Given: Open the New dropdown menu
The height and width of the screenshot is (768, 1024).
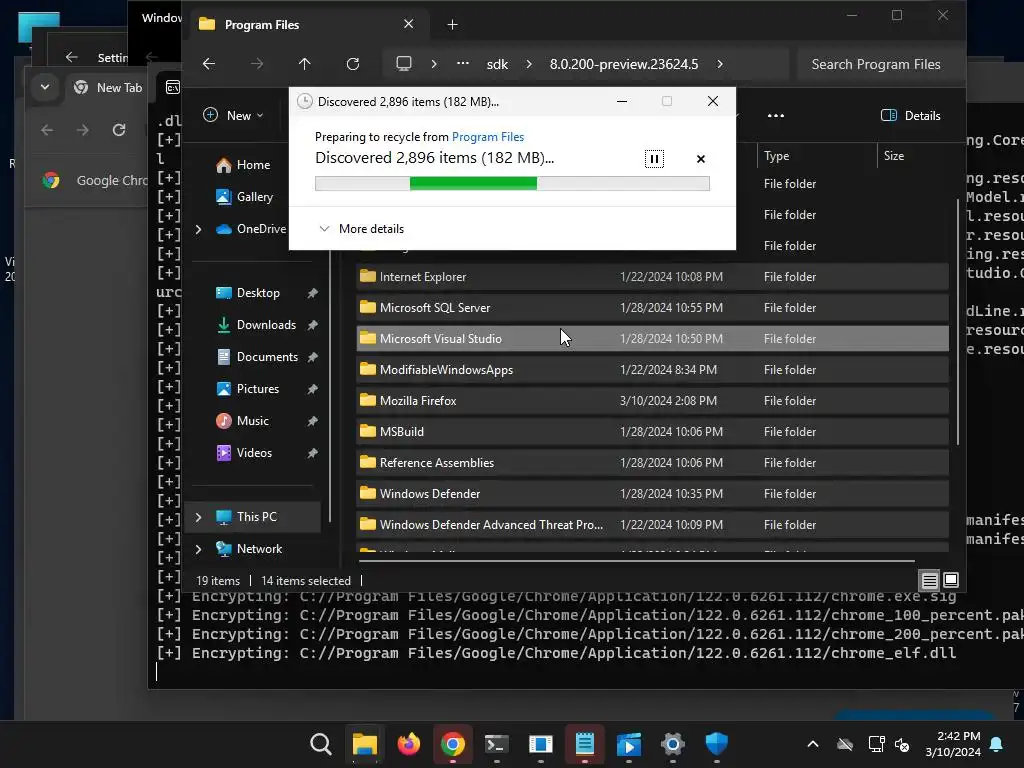Looking at the screenshot, I should point(233,116).
